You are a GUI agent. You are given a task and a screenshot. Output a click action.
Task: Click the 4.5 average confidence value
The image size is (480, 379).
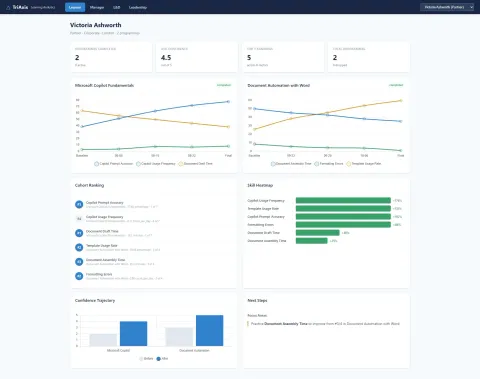point(166,58)
